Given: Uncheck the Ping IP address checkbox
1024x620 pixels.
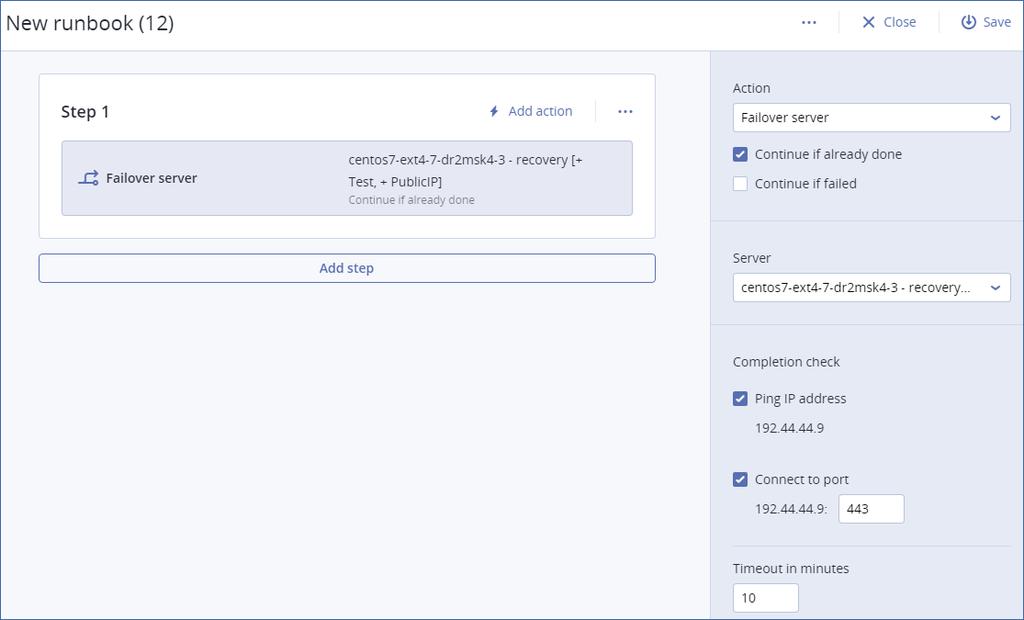Looking at the screenshot, I should pyautogui.click(x=740, y=399).
